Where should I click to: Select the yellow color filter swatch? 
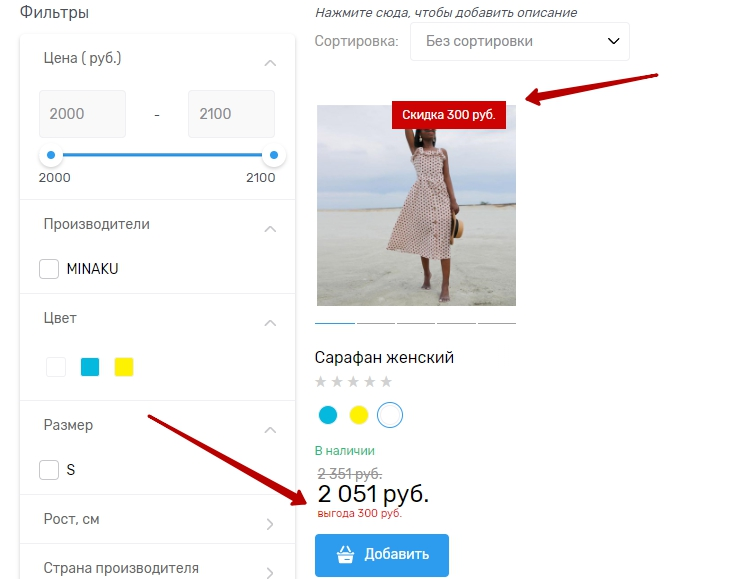point(124,367)
